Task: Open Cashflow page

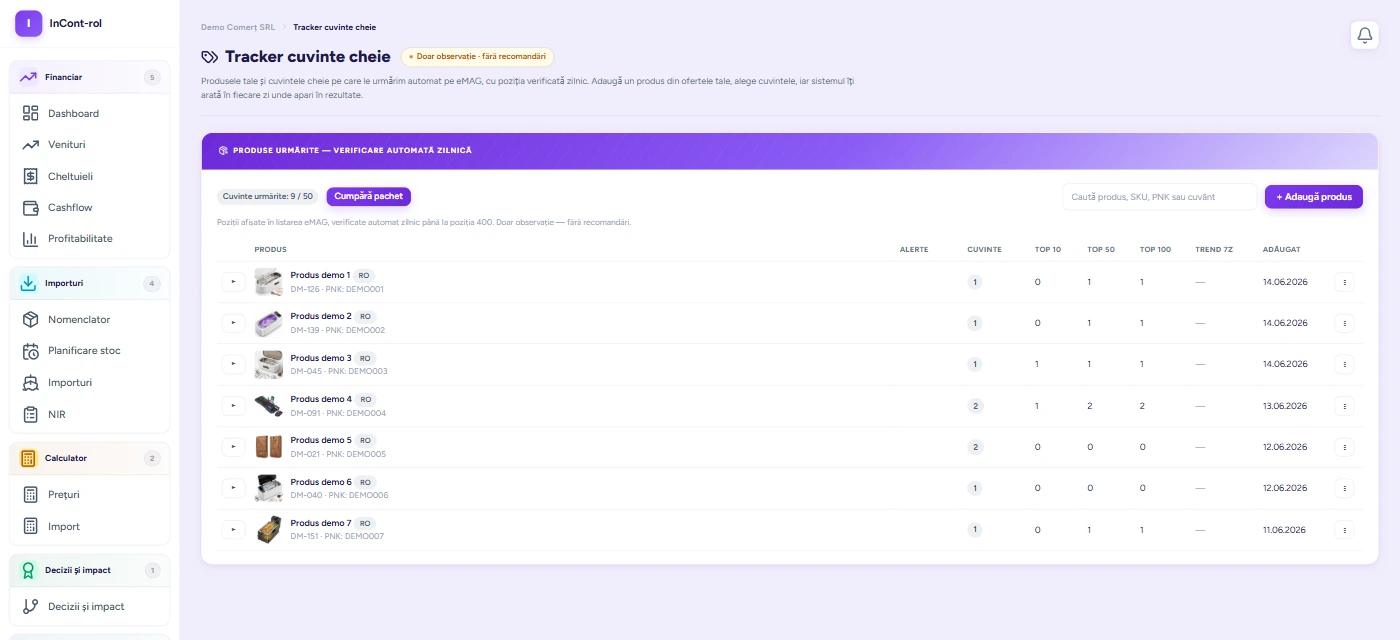Action: pyautogui.click(x=90, y=207)
